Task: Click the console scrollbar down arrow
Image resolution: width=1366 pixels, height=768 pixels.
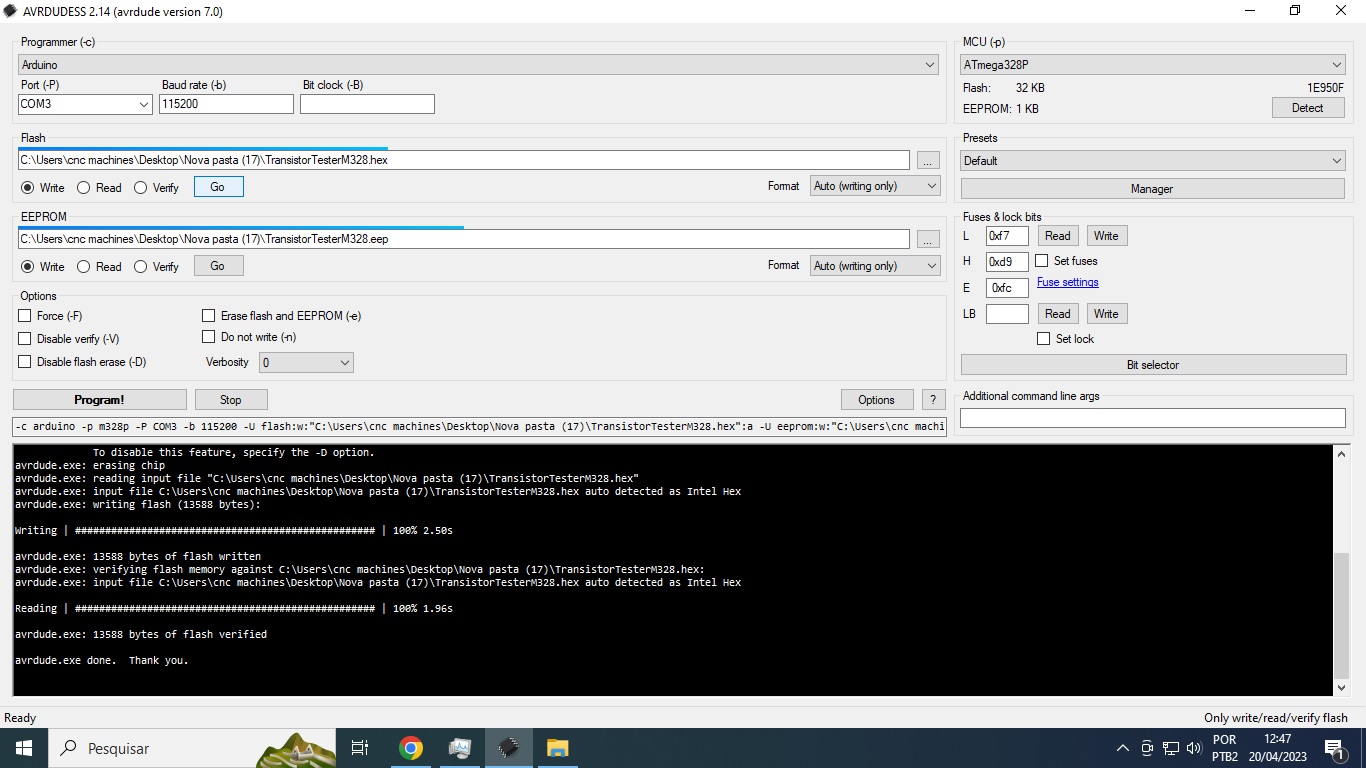Action: [1342, 688]
